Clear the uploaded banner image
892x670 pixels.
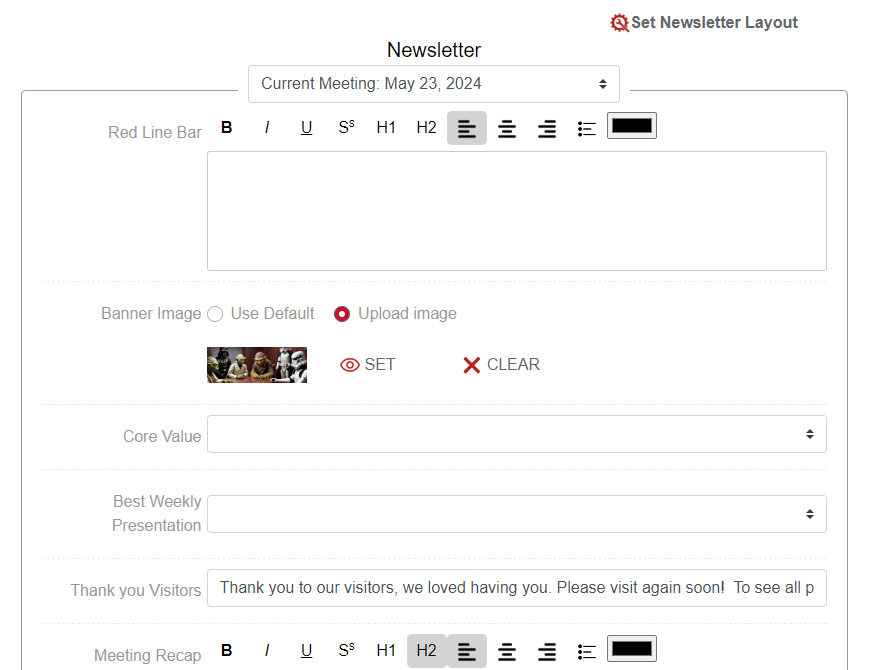tap(501, 365)
